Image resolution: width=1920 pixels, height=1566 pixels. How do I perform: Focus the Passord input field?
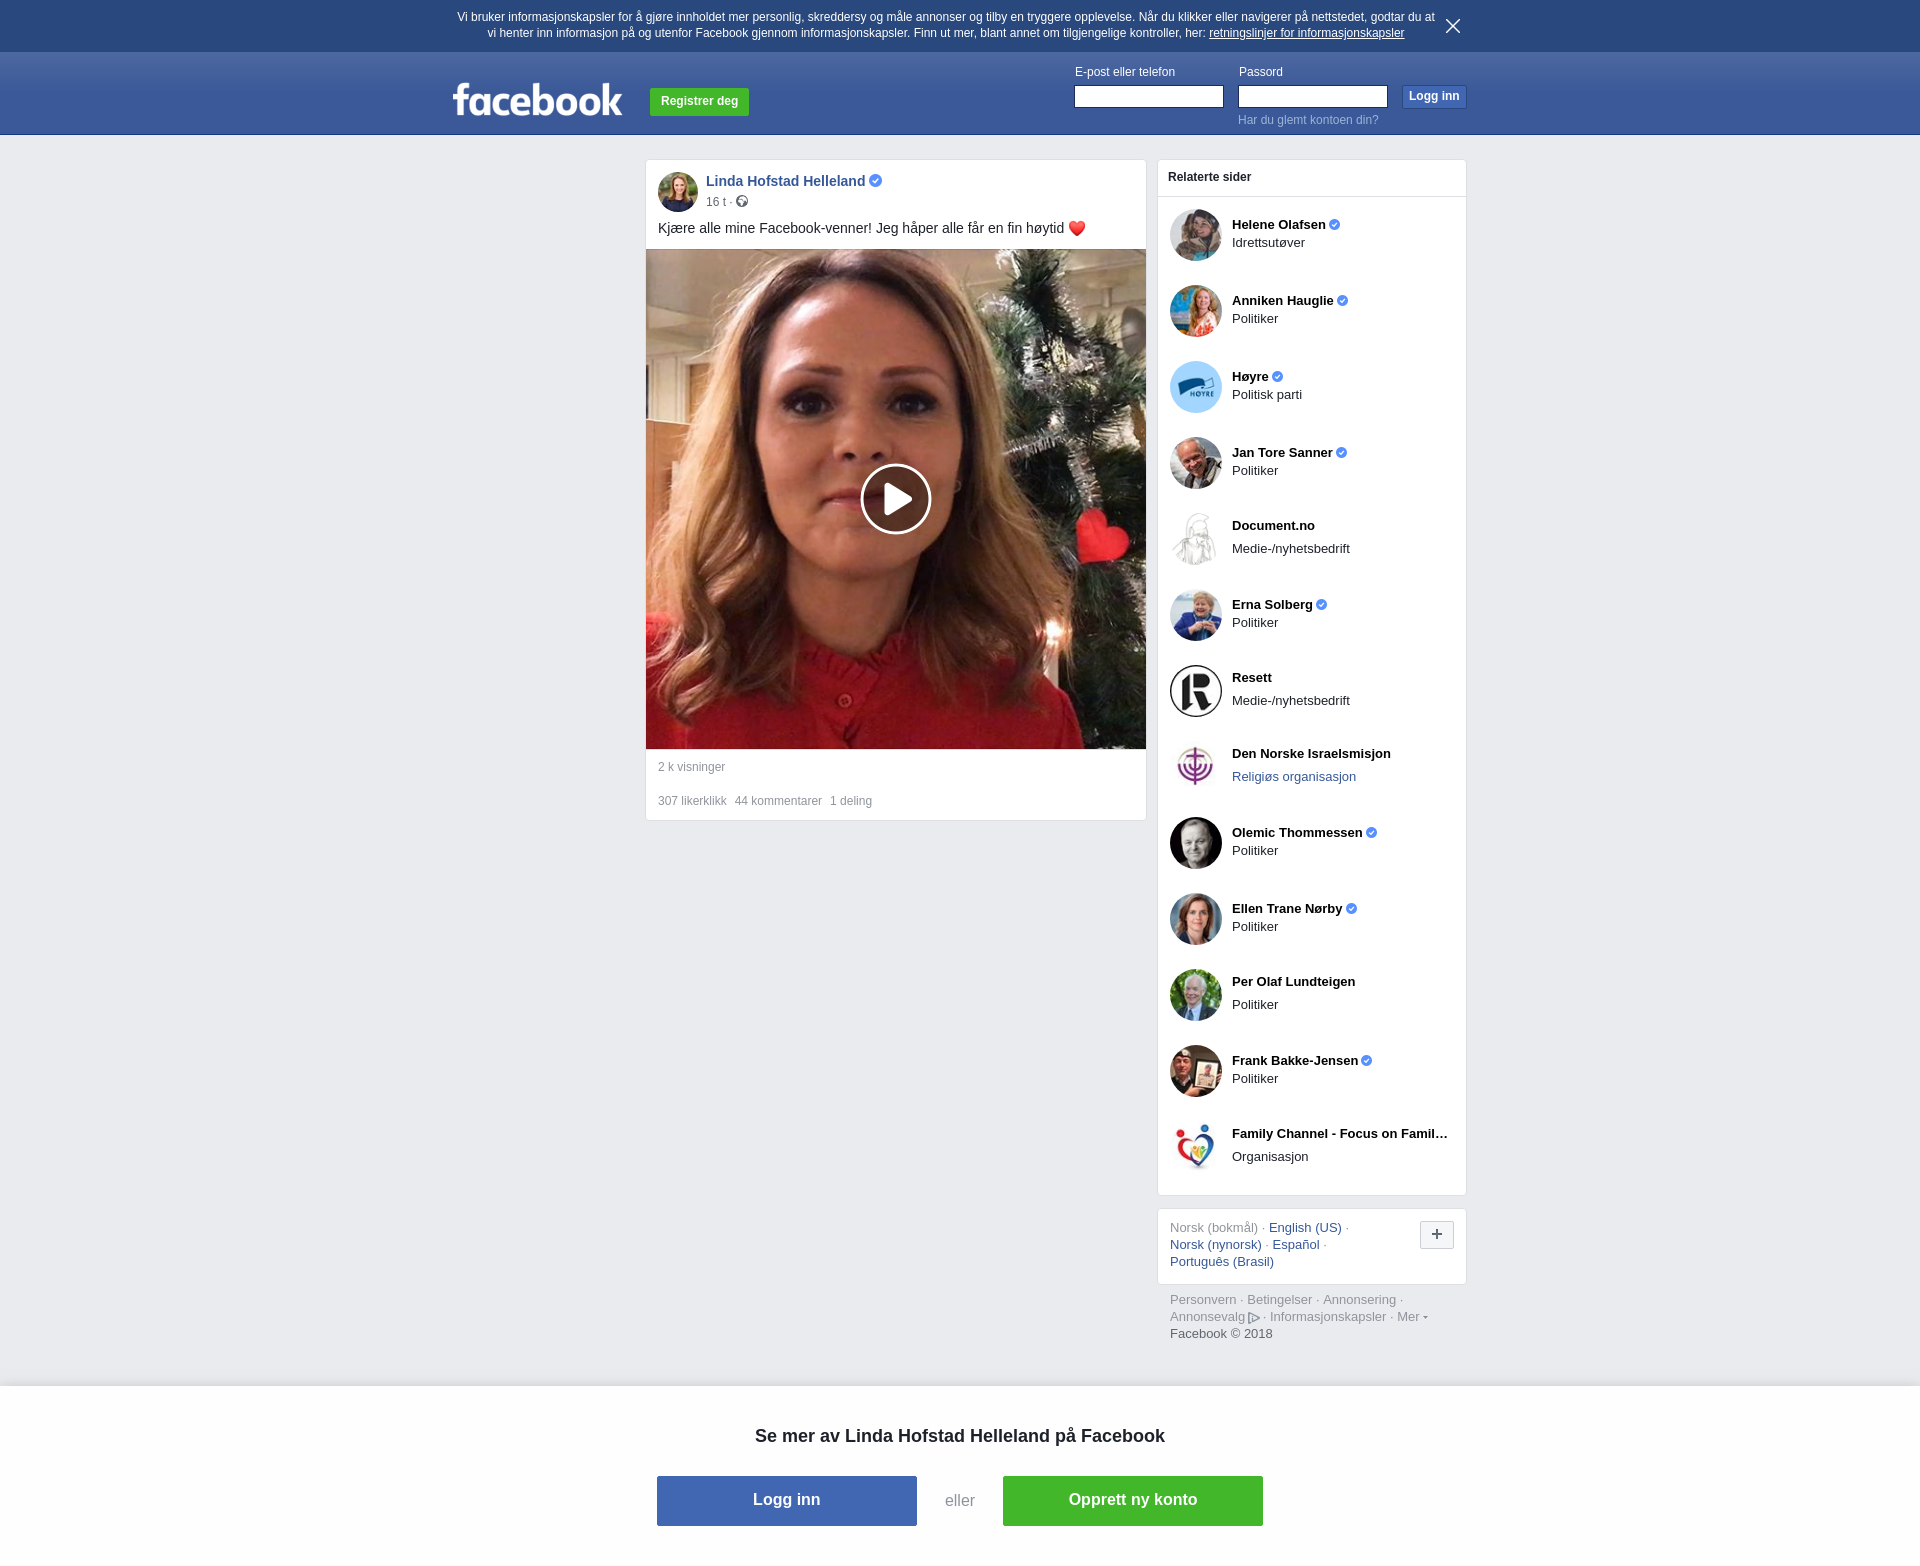(1313, 96)
